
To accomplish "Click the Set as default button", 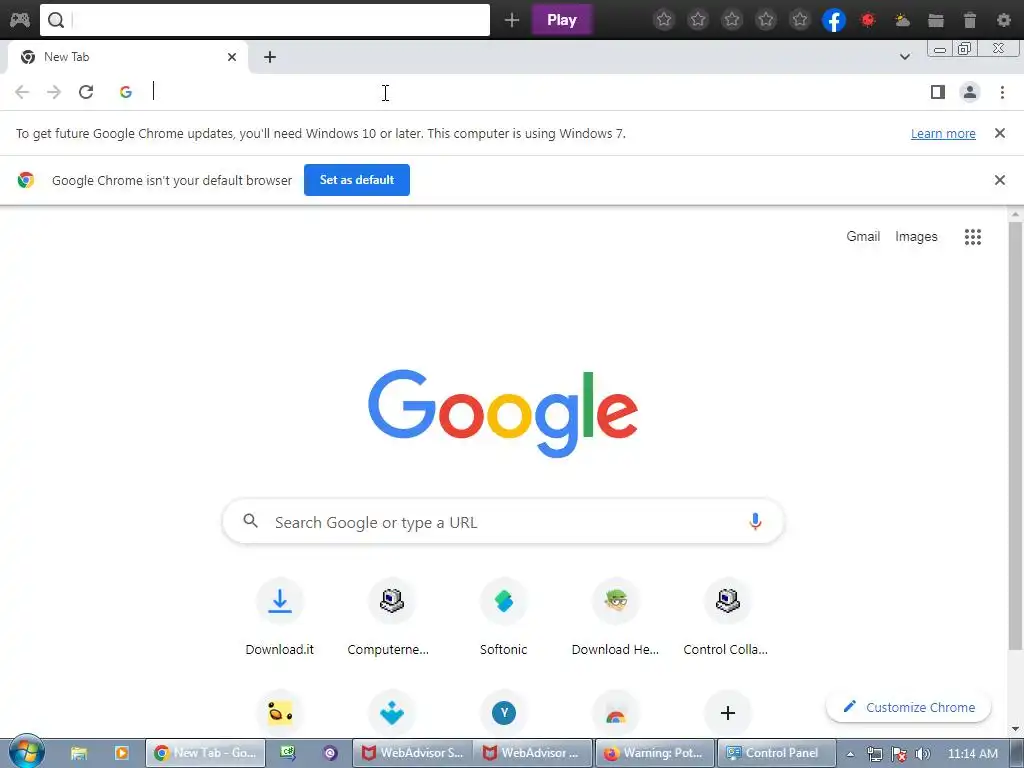I will (357, 180).
